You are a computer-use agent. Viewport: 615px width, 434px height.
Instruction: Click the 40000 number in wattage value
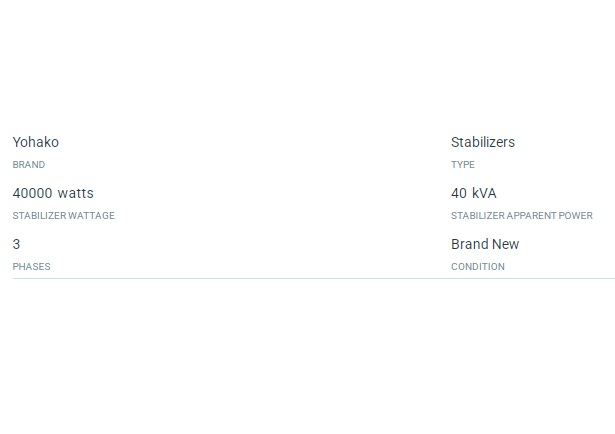coord(32,193)
